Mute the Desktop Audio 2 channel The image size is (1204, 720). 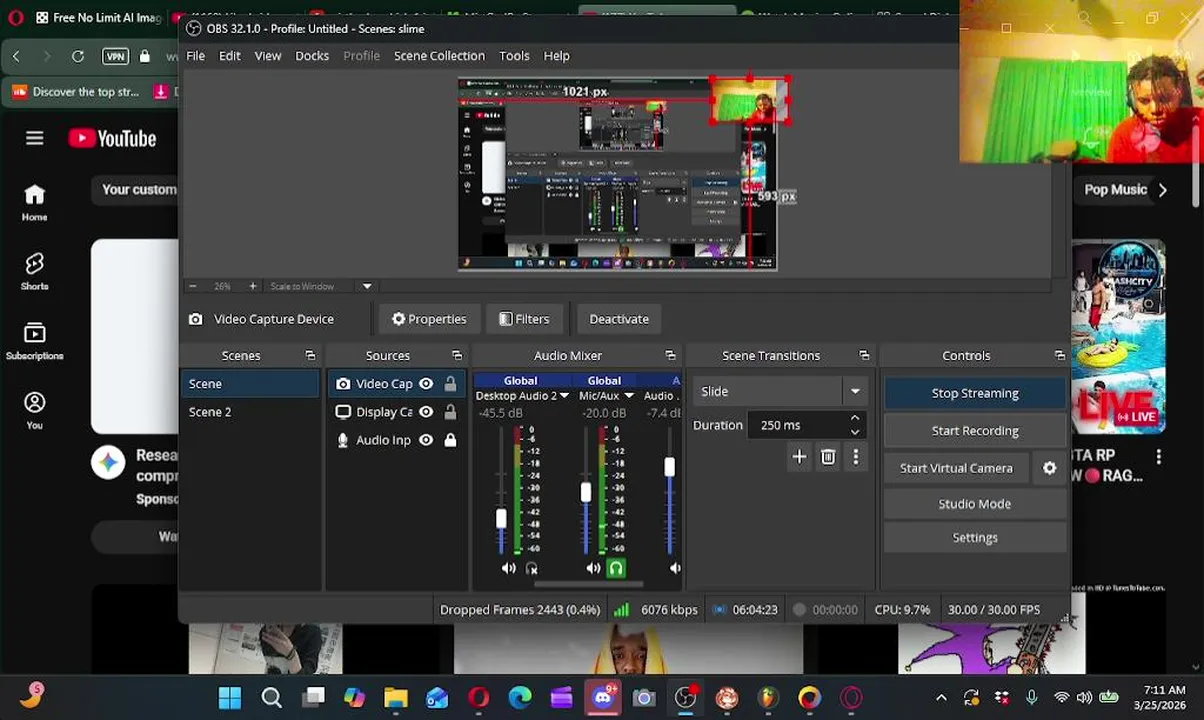pos(508,568)
